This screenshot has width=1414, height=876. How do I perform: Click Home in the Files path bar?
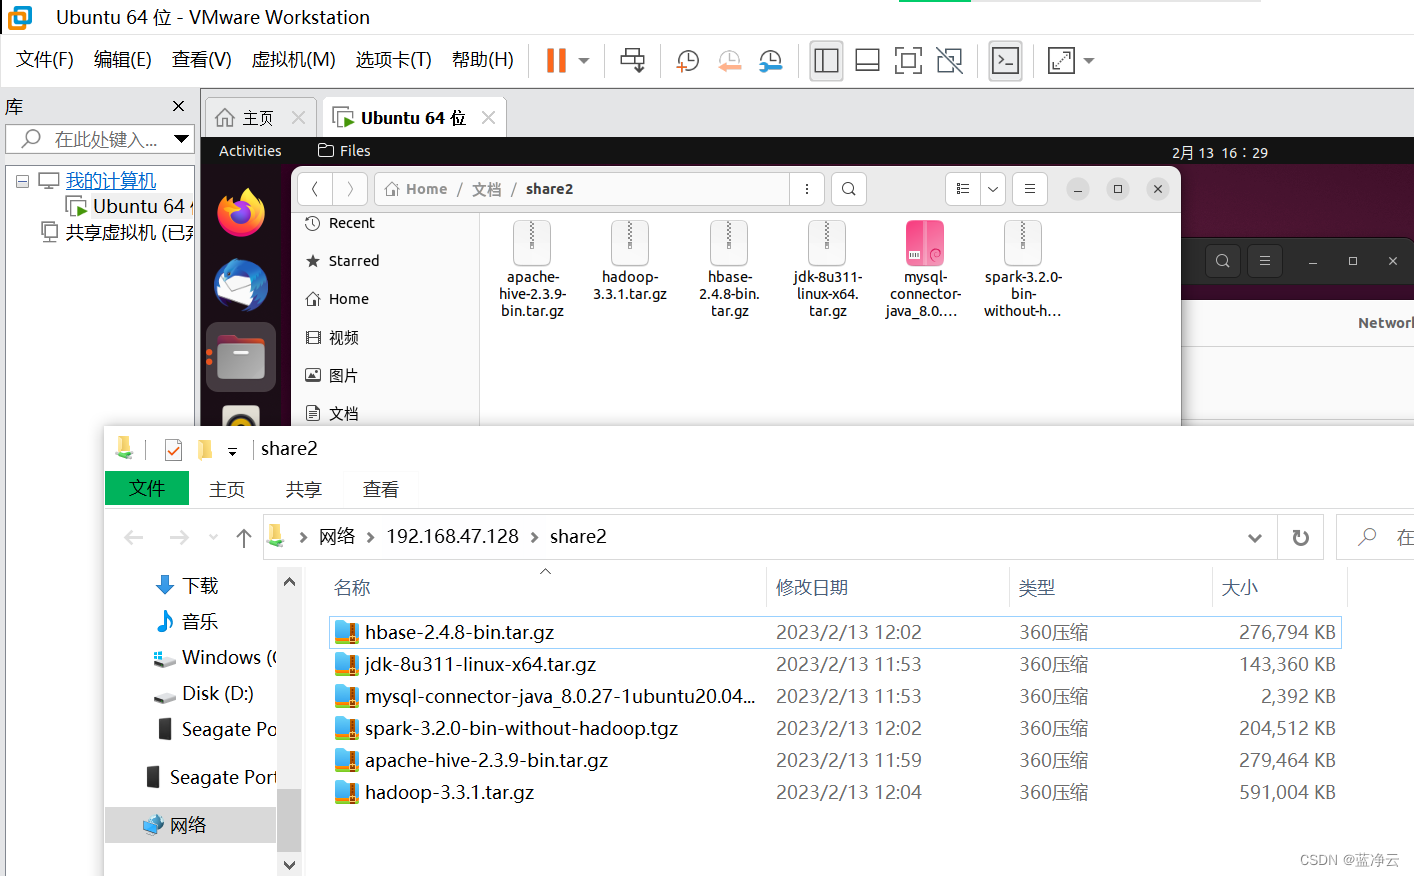pyautogui.click(x=416, y=189)
